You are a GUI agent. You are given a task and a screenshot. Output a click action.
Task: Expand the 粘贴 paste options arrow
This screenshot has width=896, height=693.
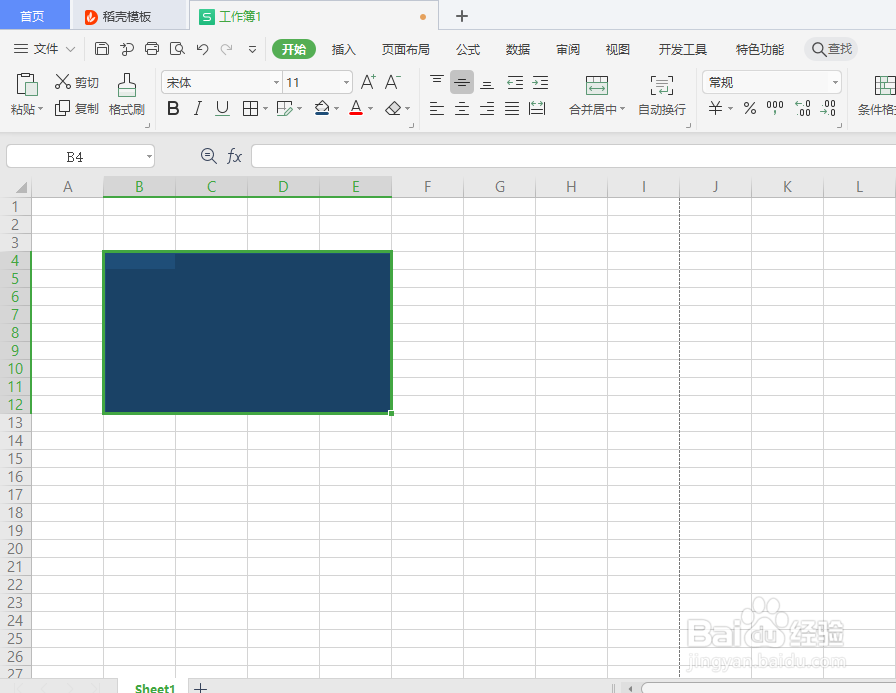(x=40, y=109)
